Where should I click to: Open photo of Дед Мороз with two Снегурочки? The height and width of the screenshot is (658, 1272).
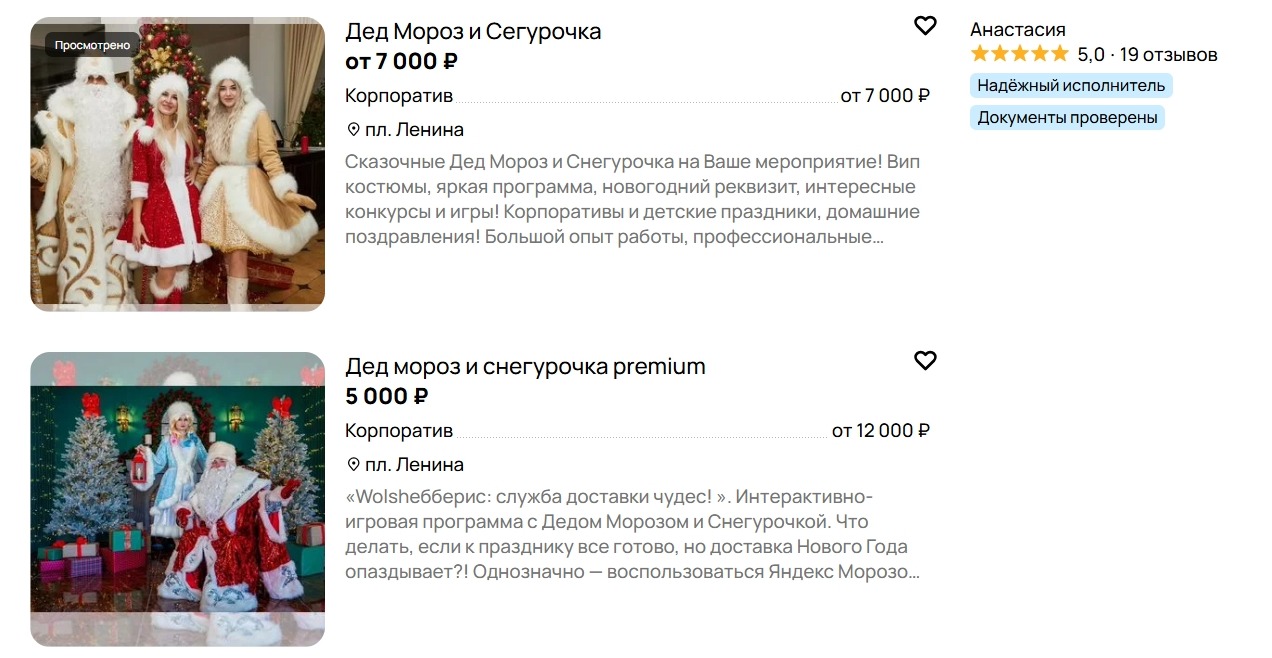pos(178,164)
